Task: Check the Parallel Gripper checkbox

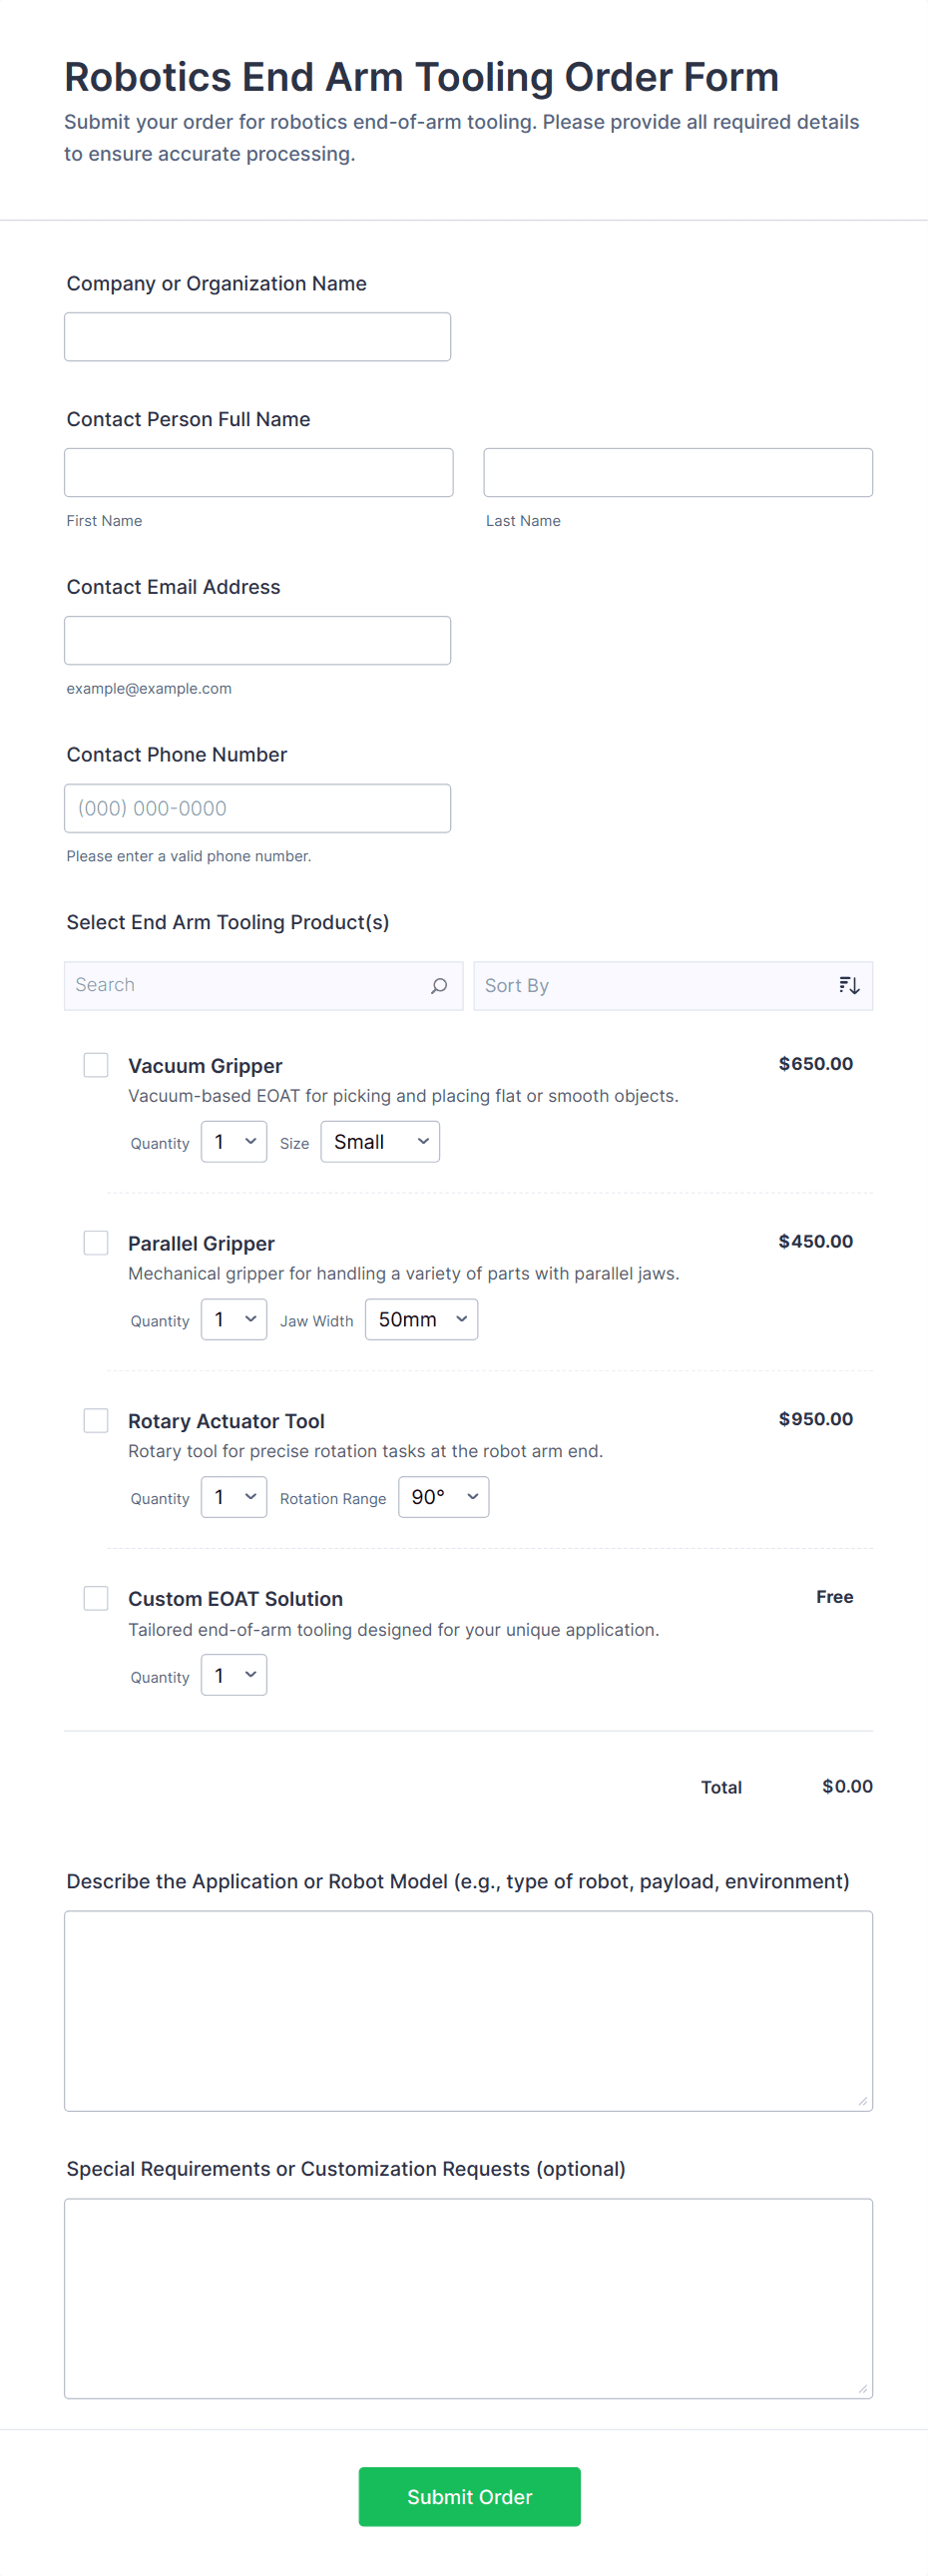Action: [x=96, y=1243]
